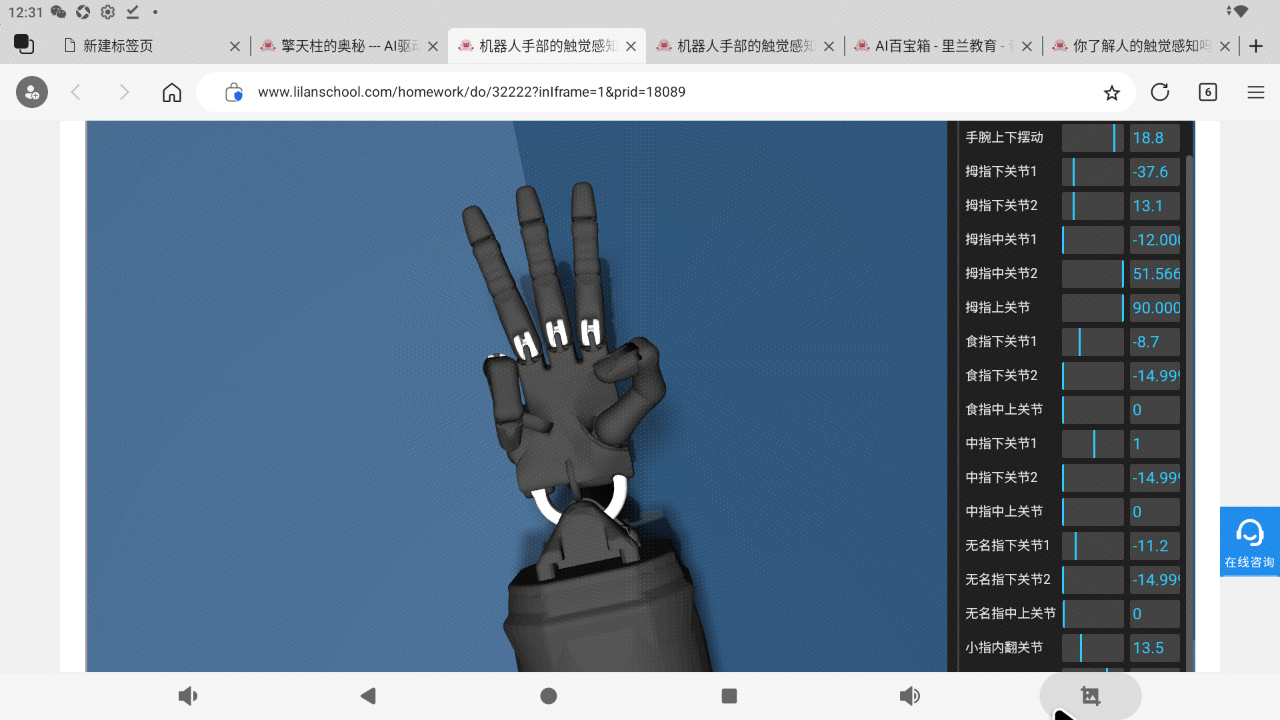
Task: Tap the user profile avatar icon
Action: [x=31, y=92]
